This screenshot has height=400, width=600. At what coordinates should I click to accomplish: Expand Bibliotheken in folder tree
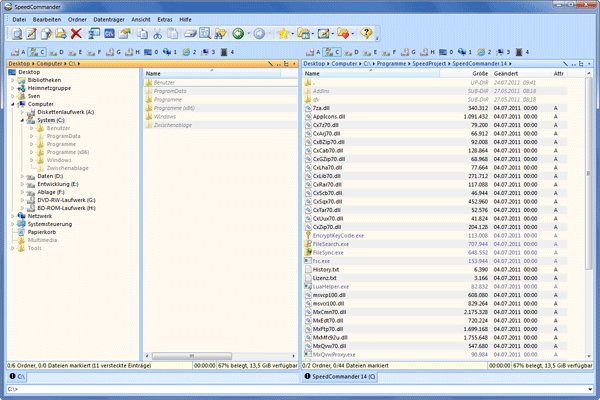coord(13,80)
